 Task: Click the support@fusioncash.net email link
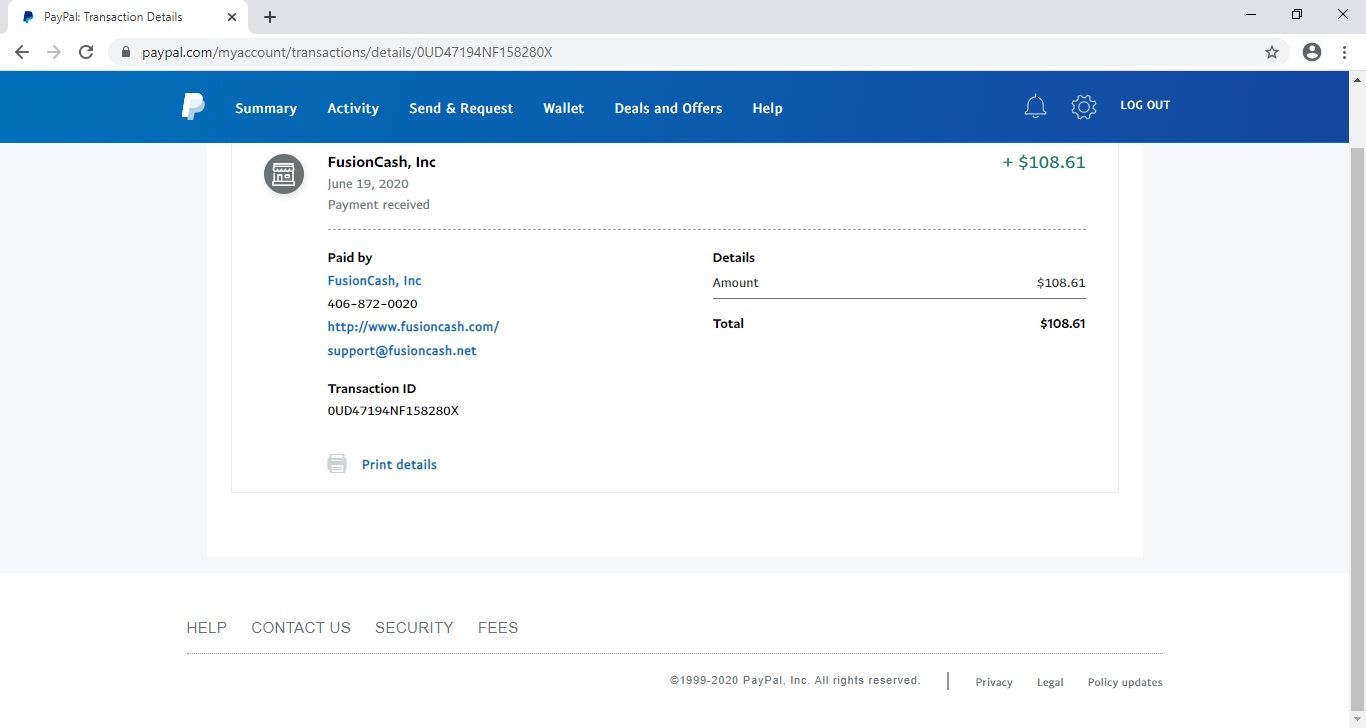click(402, 351)
